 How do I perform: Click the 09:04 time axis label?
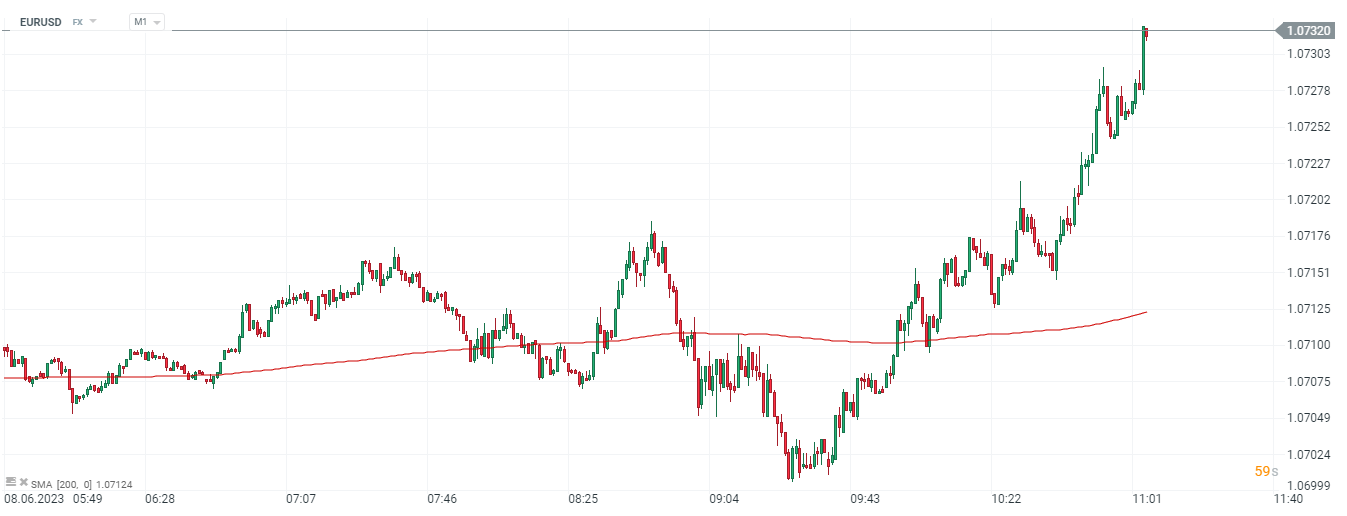[x=724, y=498]
